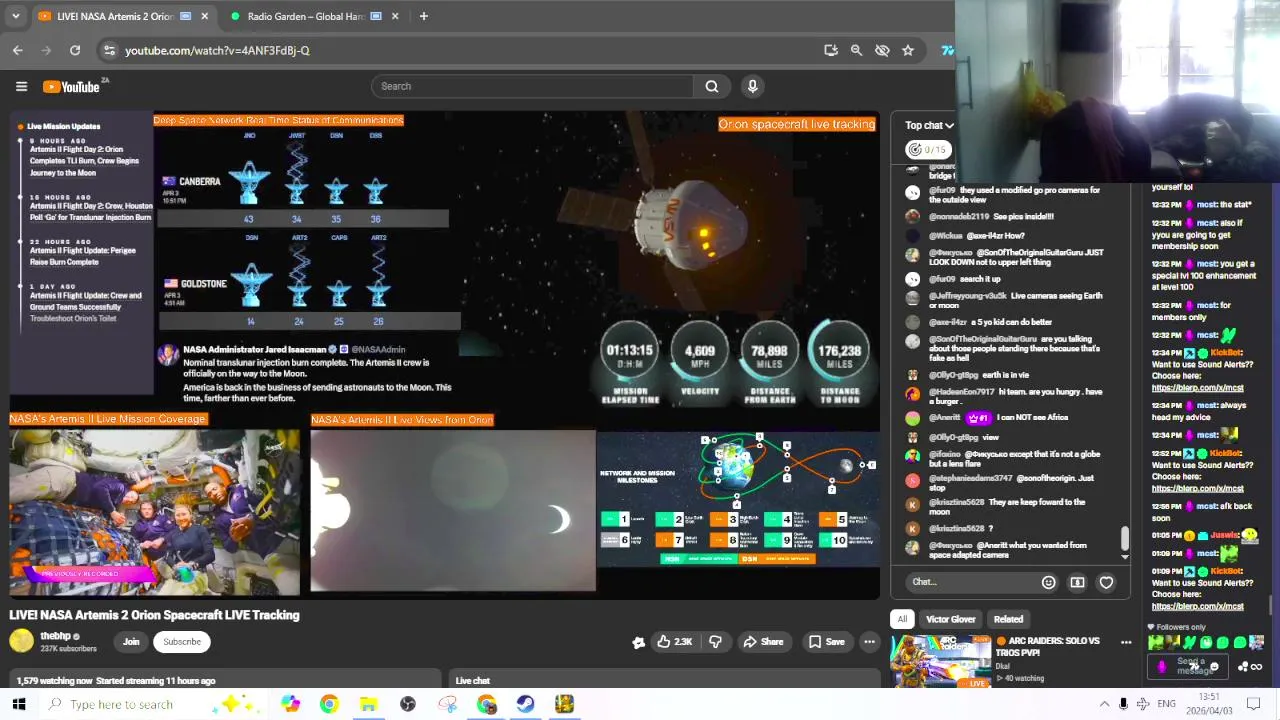Select the Victor Glover filter chip
This screenshot has width=1280, height=720.
tap(951, 619)
